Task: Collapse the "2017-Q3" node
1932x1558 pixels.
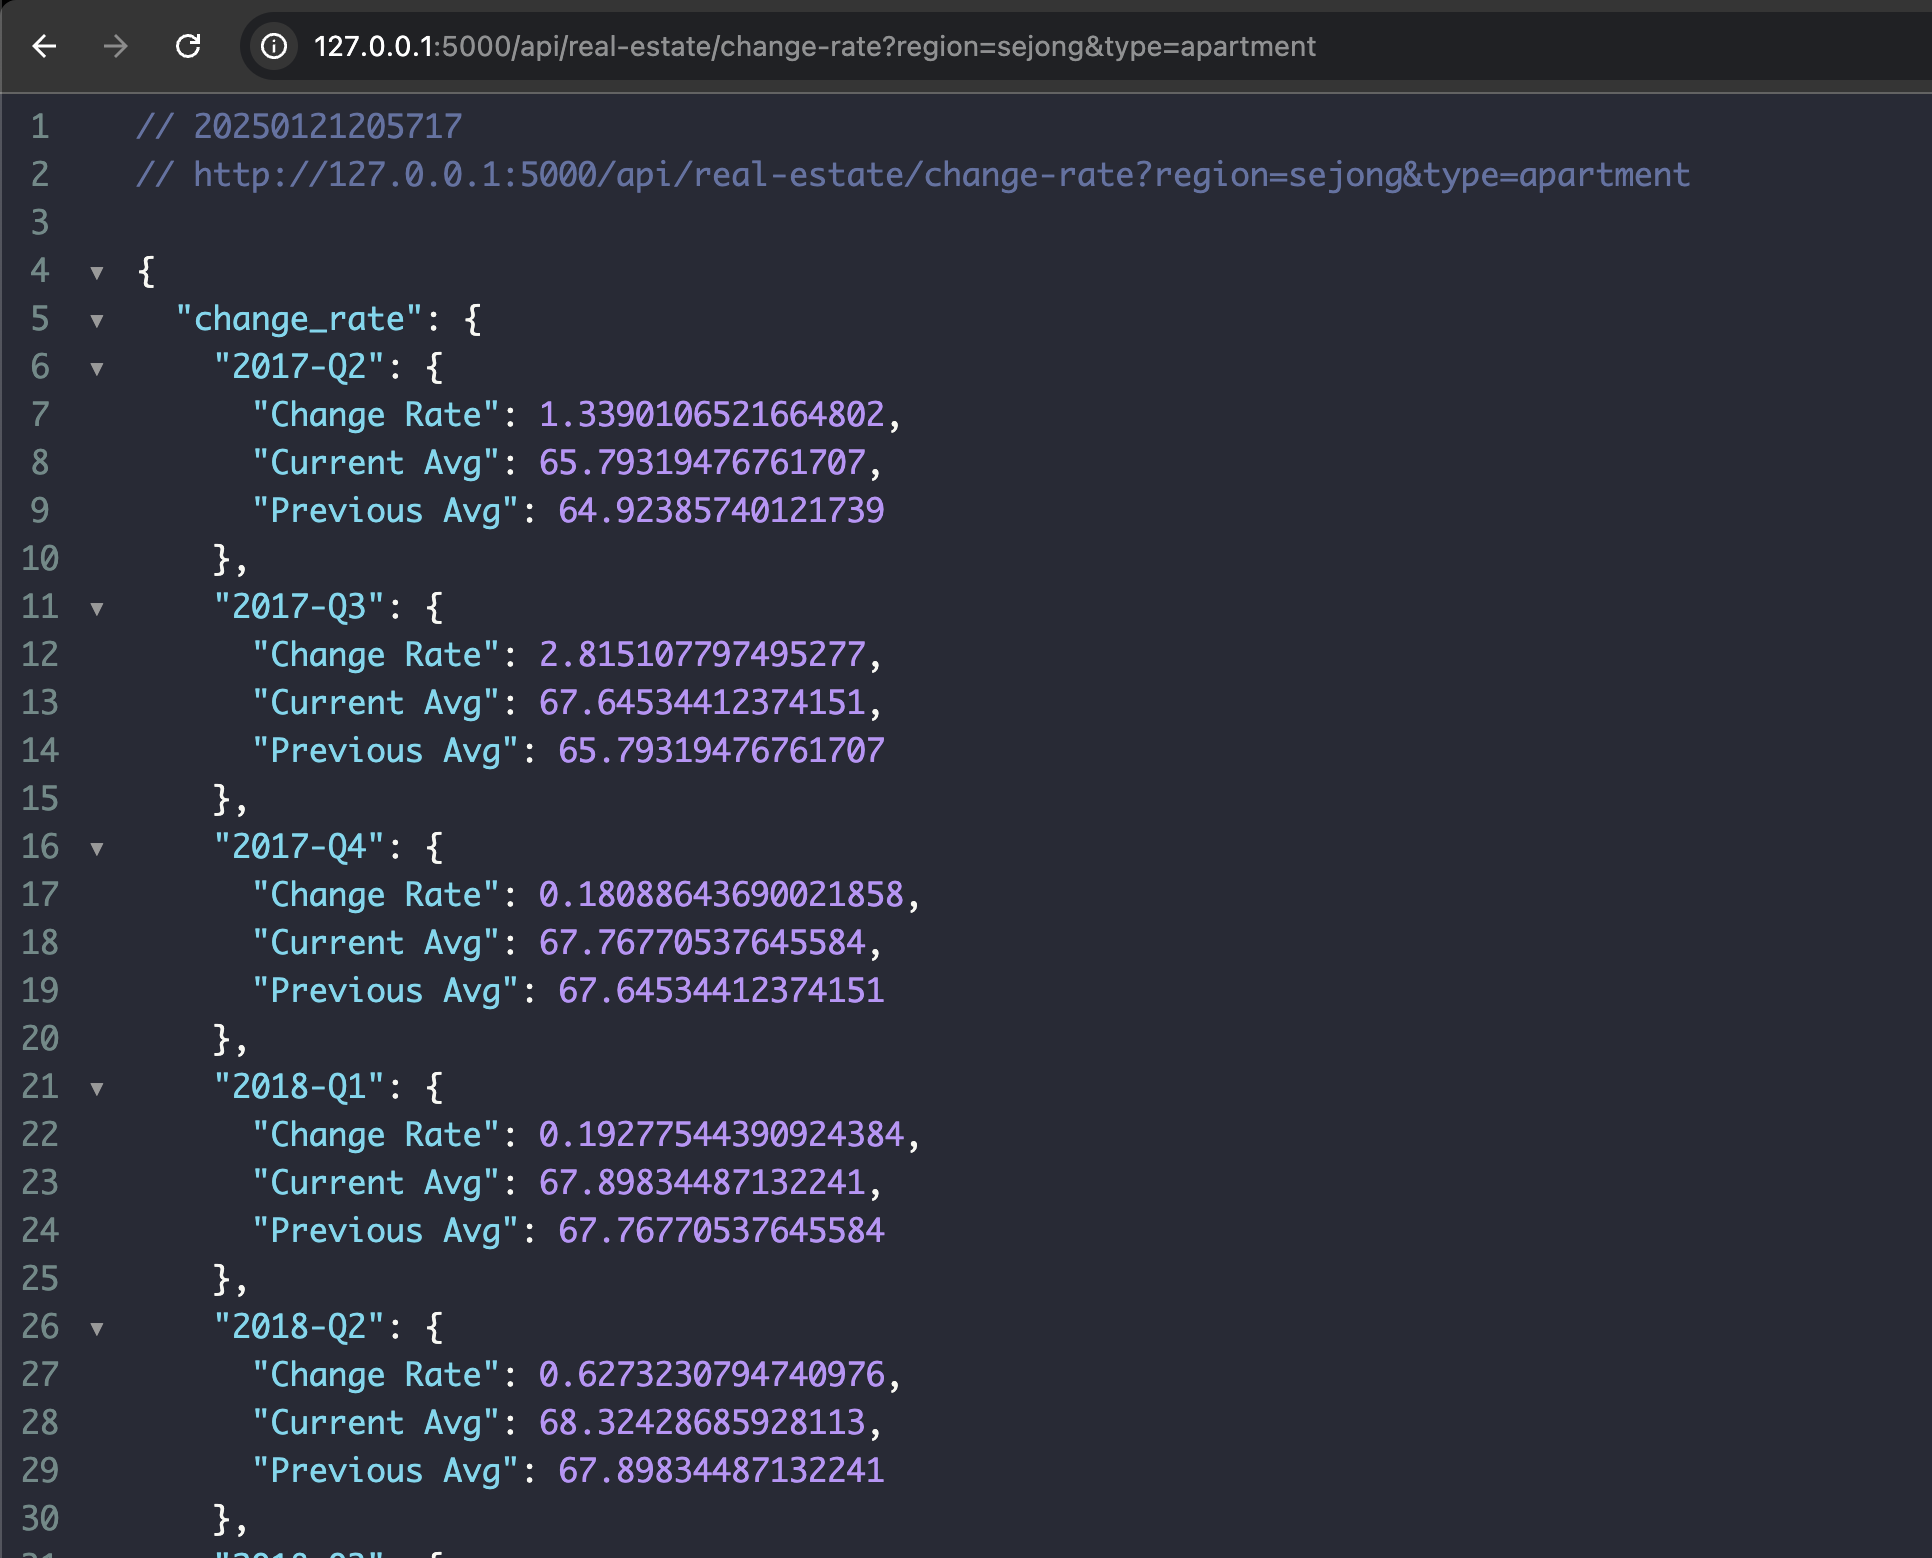Action: (97, 608)
